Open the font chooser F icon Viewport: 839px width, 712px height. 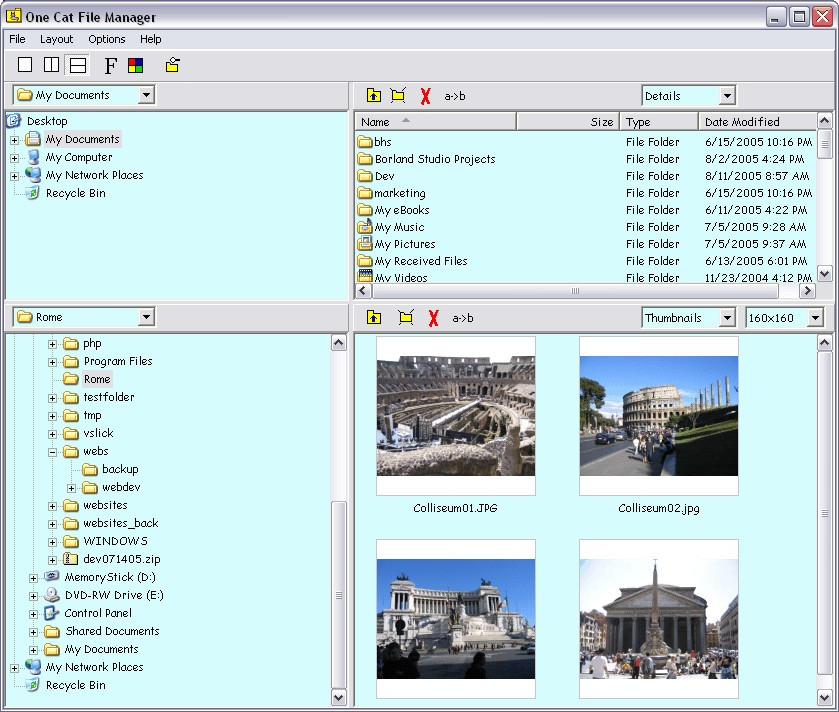click(110, 65)
